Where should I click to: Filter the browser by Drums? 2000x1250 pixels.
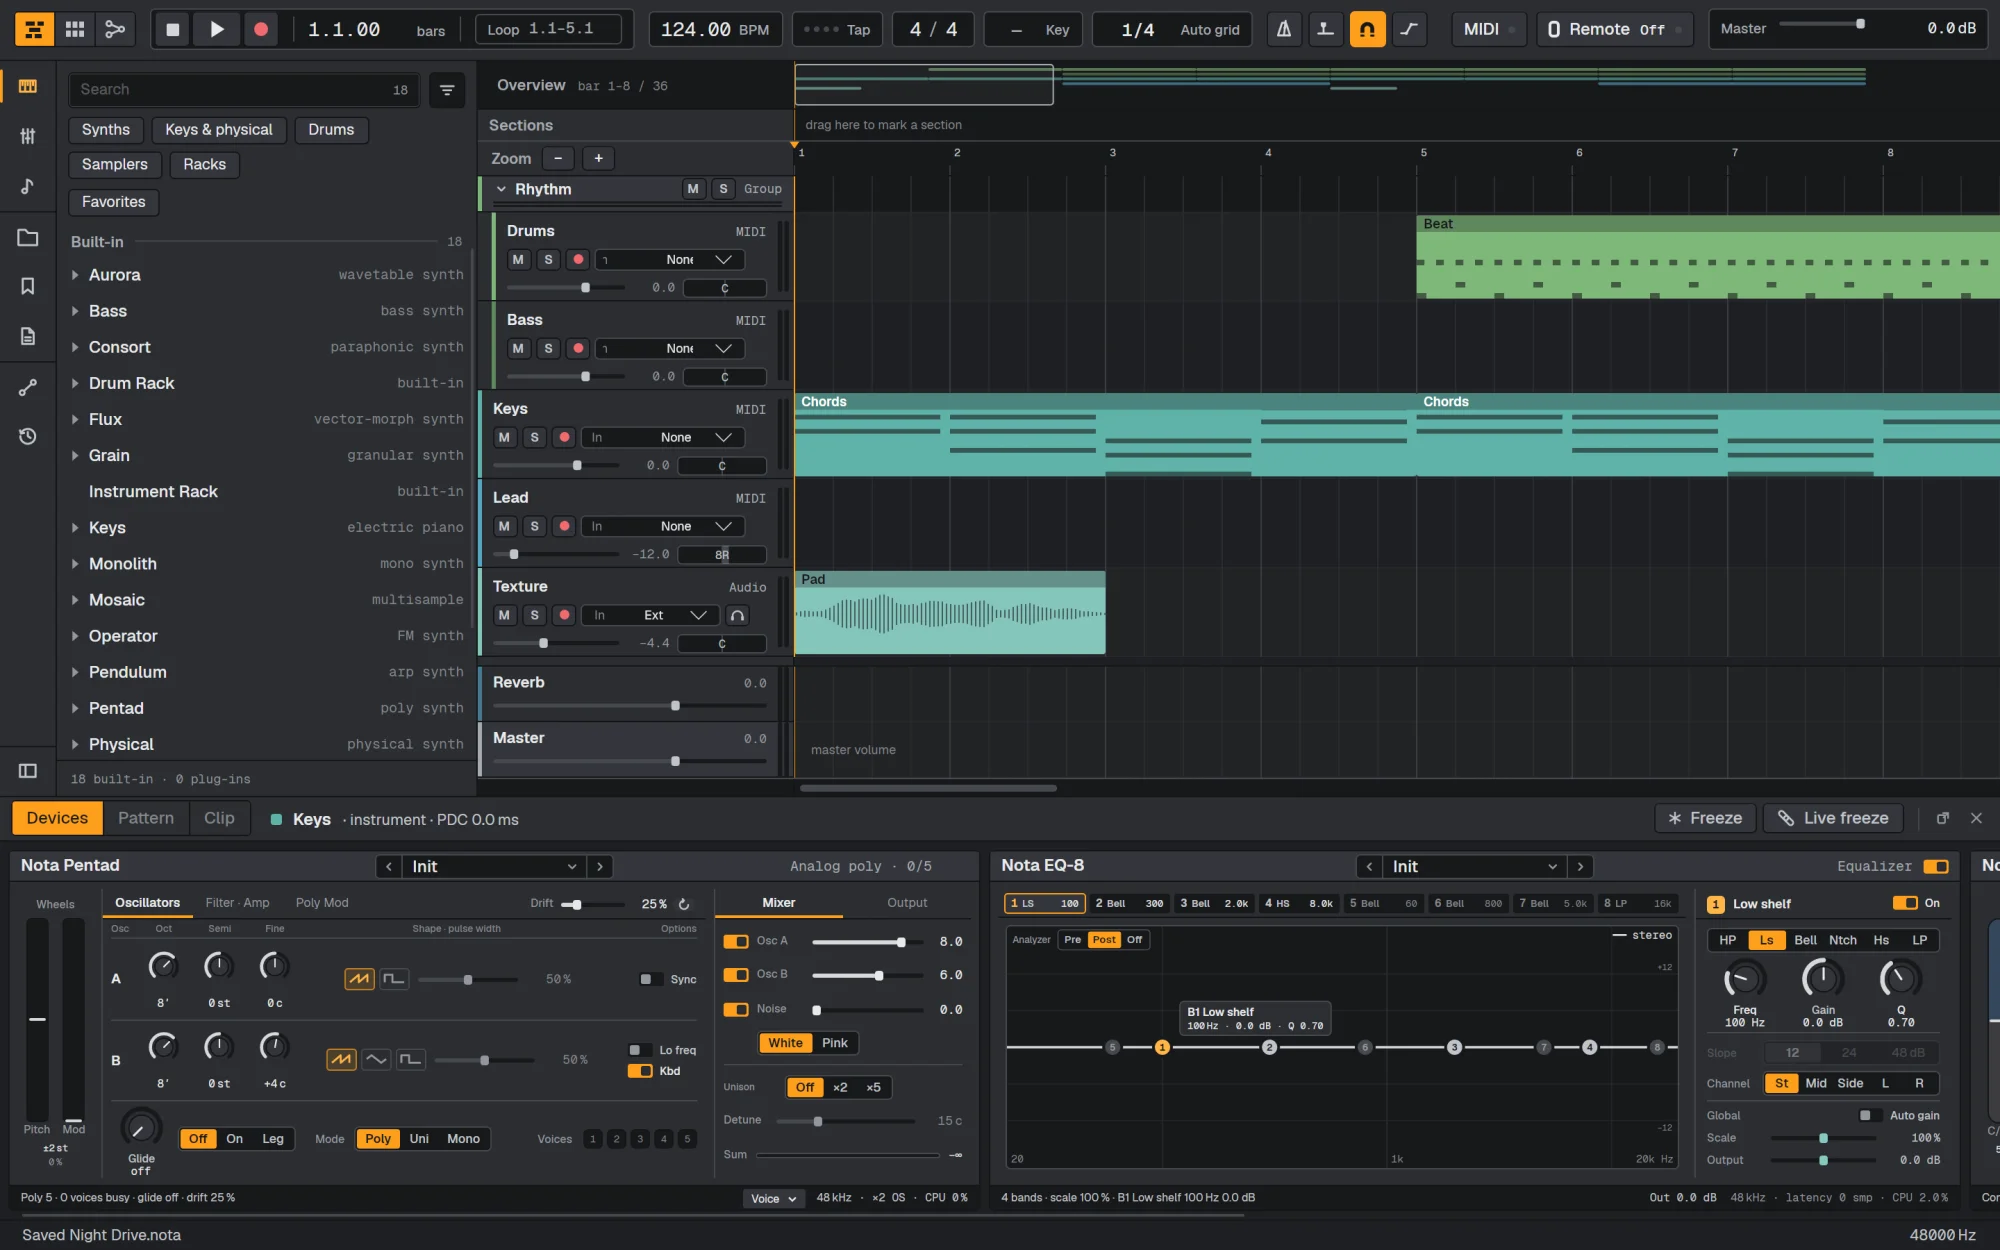331,130
